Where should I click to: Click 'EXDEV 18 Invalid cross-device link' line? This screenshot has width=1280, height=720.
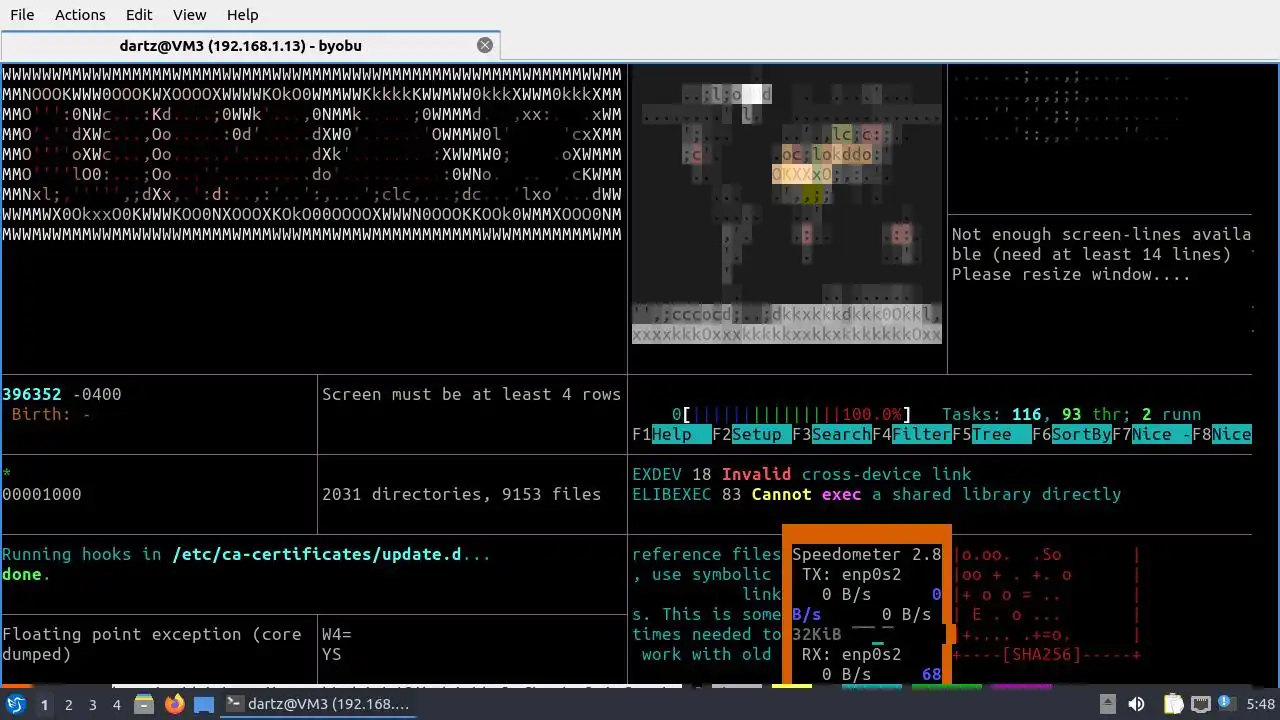click(x=802, y=474)
